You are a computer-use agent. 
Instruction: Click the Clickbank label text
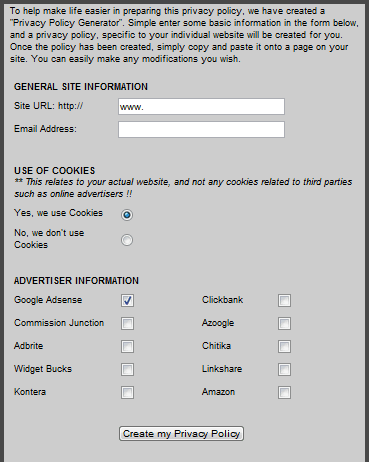click(x=222, y=300)
